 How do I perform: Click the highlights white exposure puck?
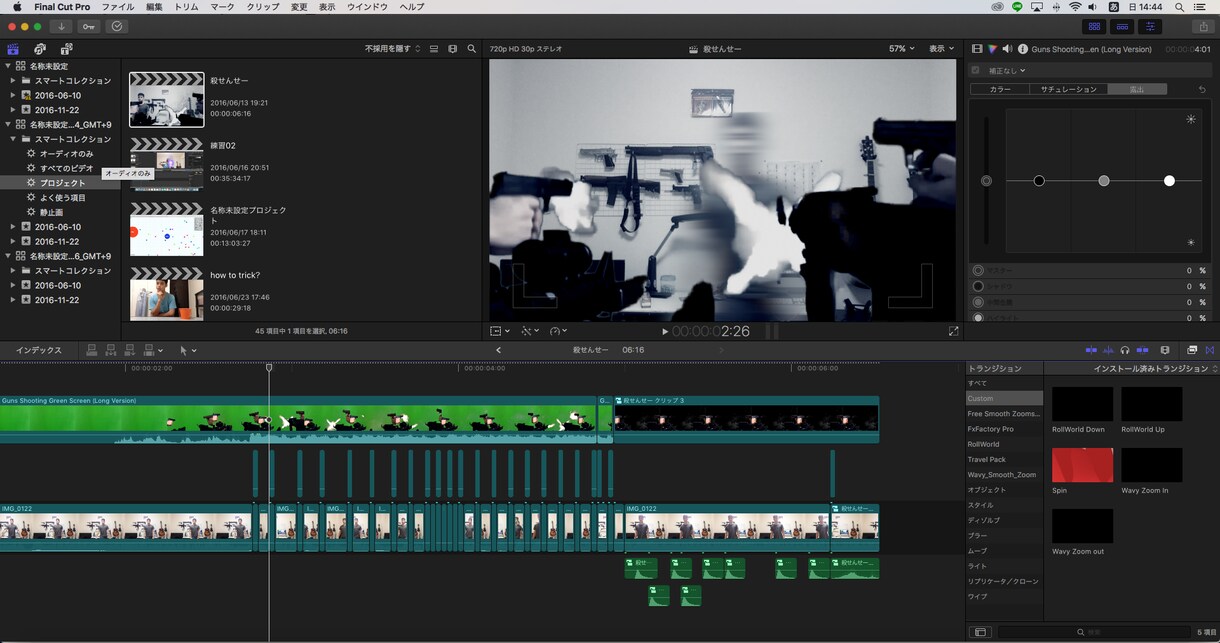[1169, 181]
